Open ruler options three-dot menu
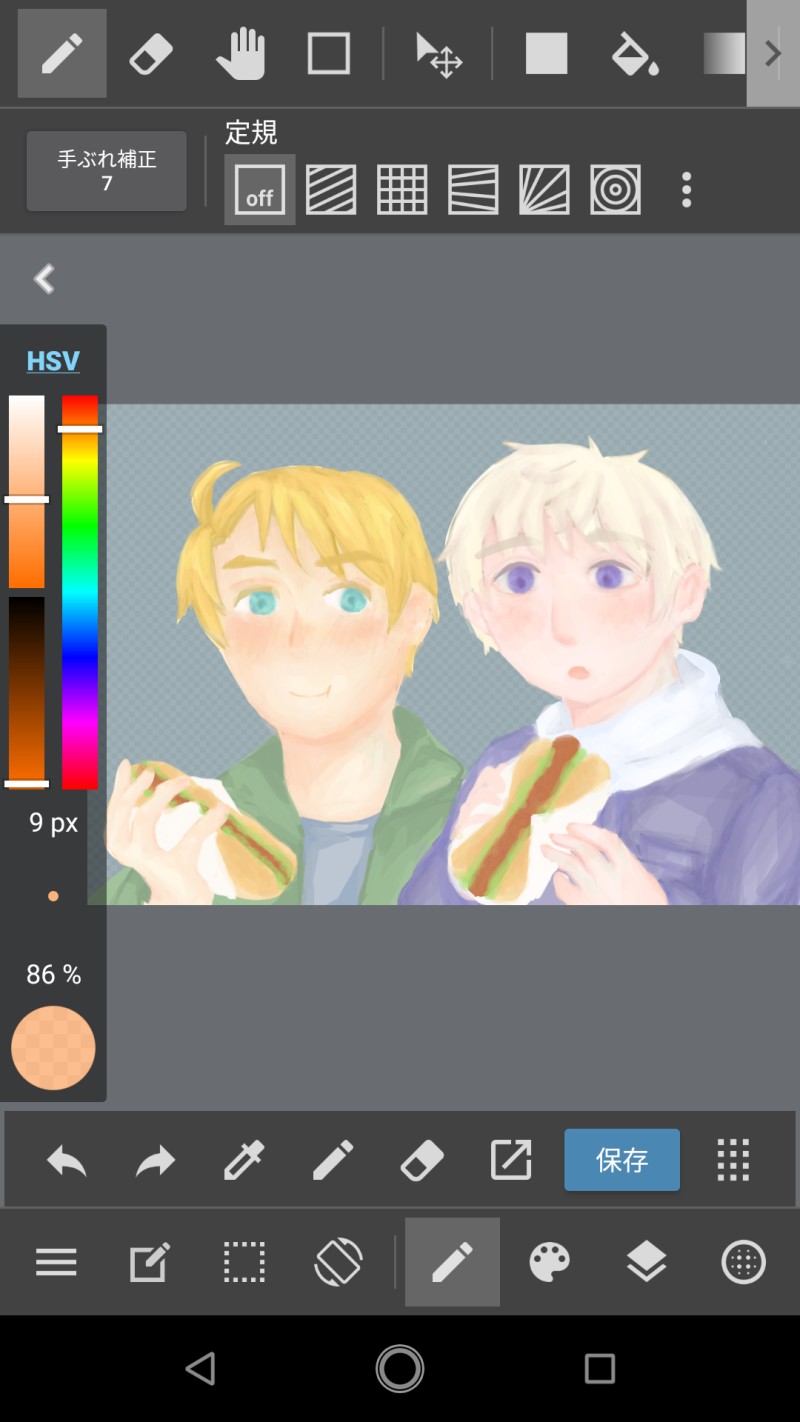 coord(686,189)
